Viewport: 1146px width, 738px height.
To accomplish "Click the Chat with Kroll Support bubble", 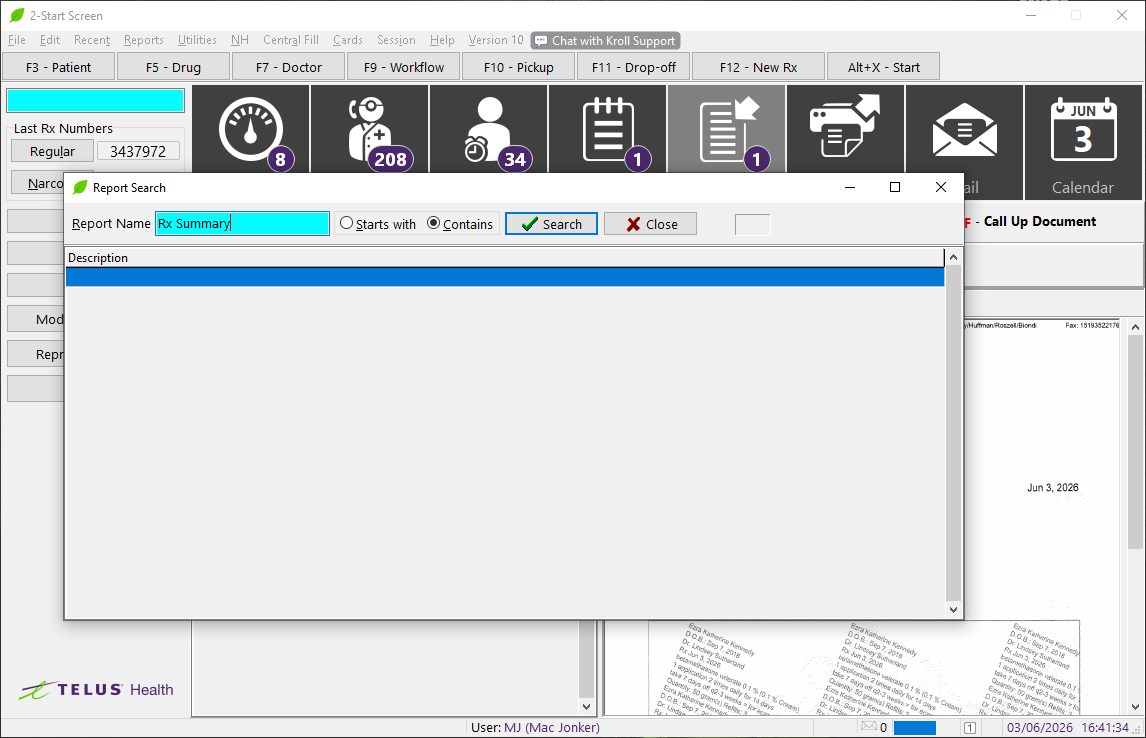I will [x=606, y=41].
